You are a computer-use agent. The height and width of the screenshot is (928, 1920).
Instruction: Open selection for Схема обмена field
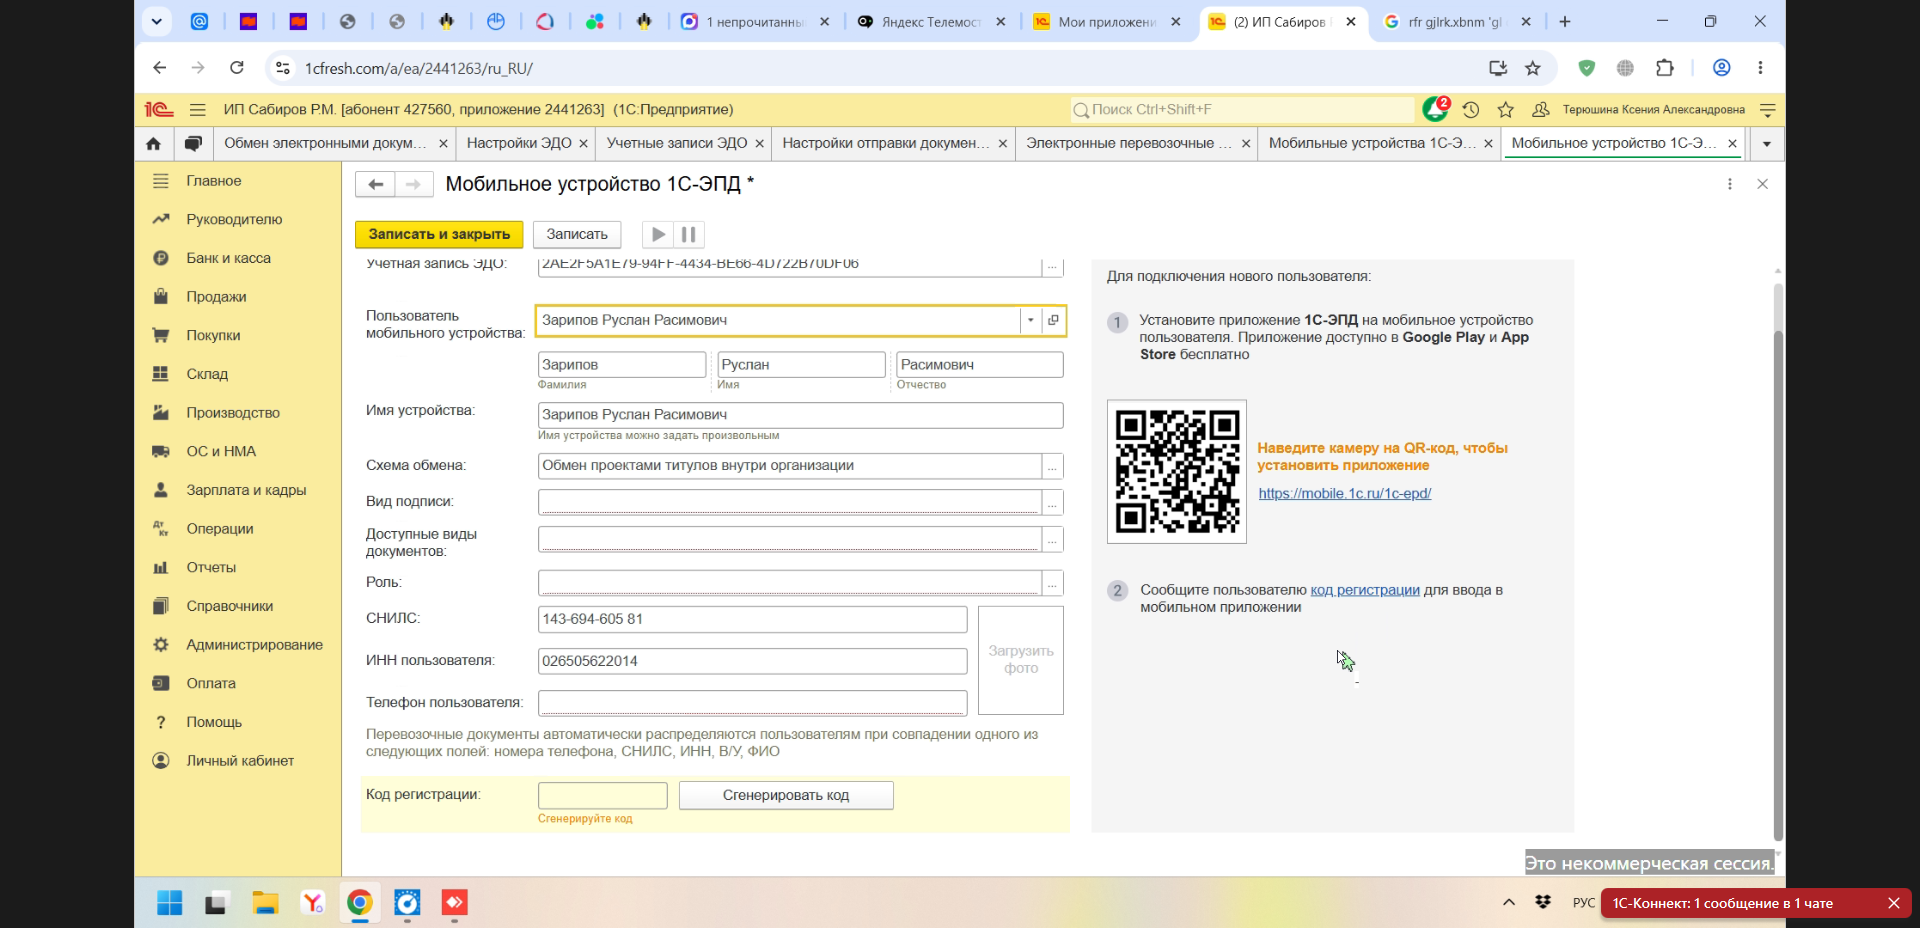(1052, 466)
